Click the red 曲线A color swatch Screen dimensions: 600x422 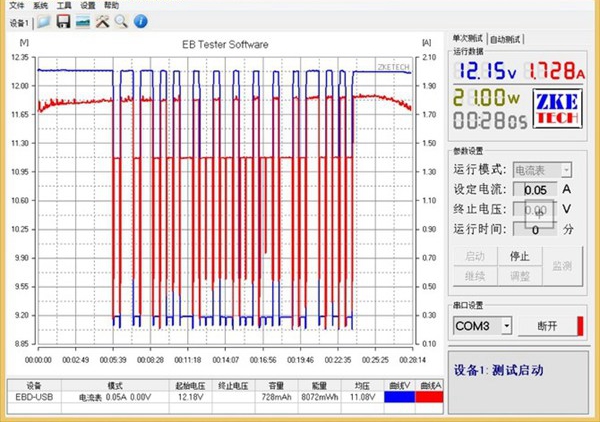pyautogui.click(x=431, y=397)
